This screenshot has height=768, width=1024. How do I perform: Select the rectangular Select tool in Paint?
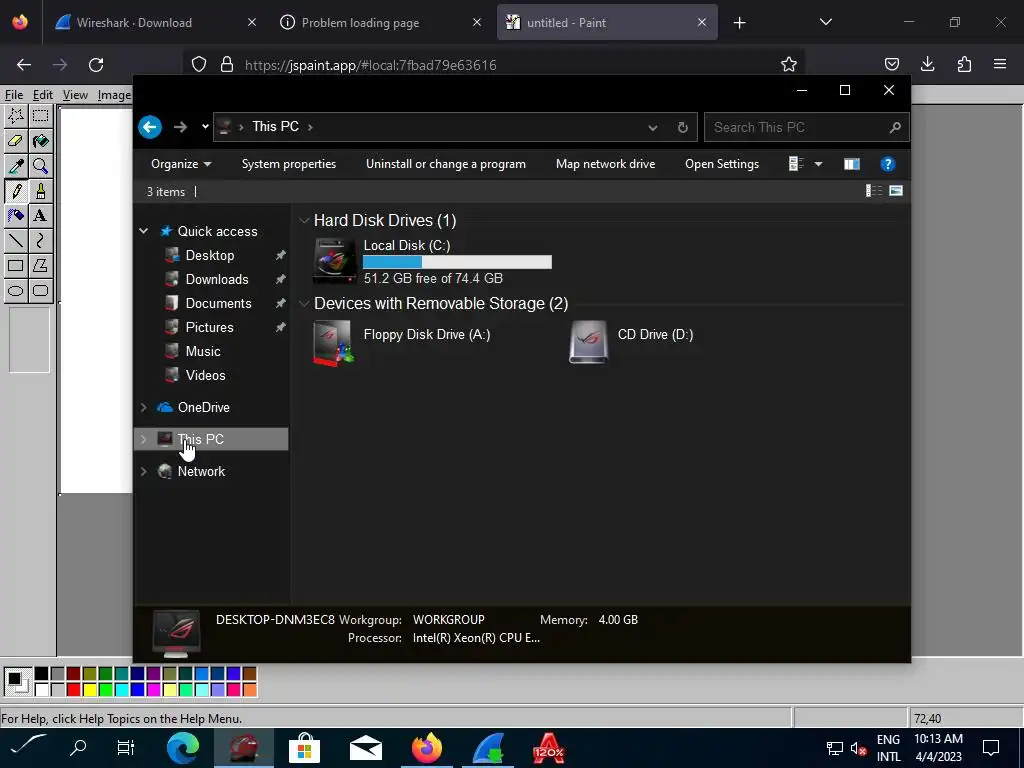pos(40,116)
